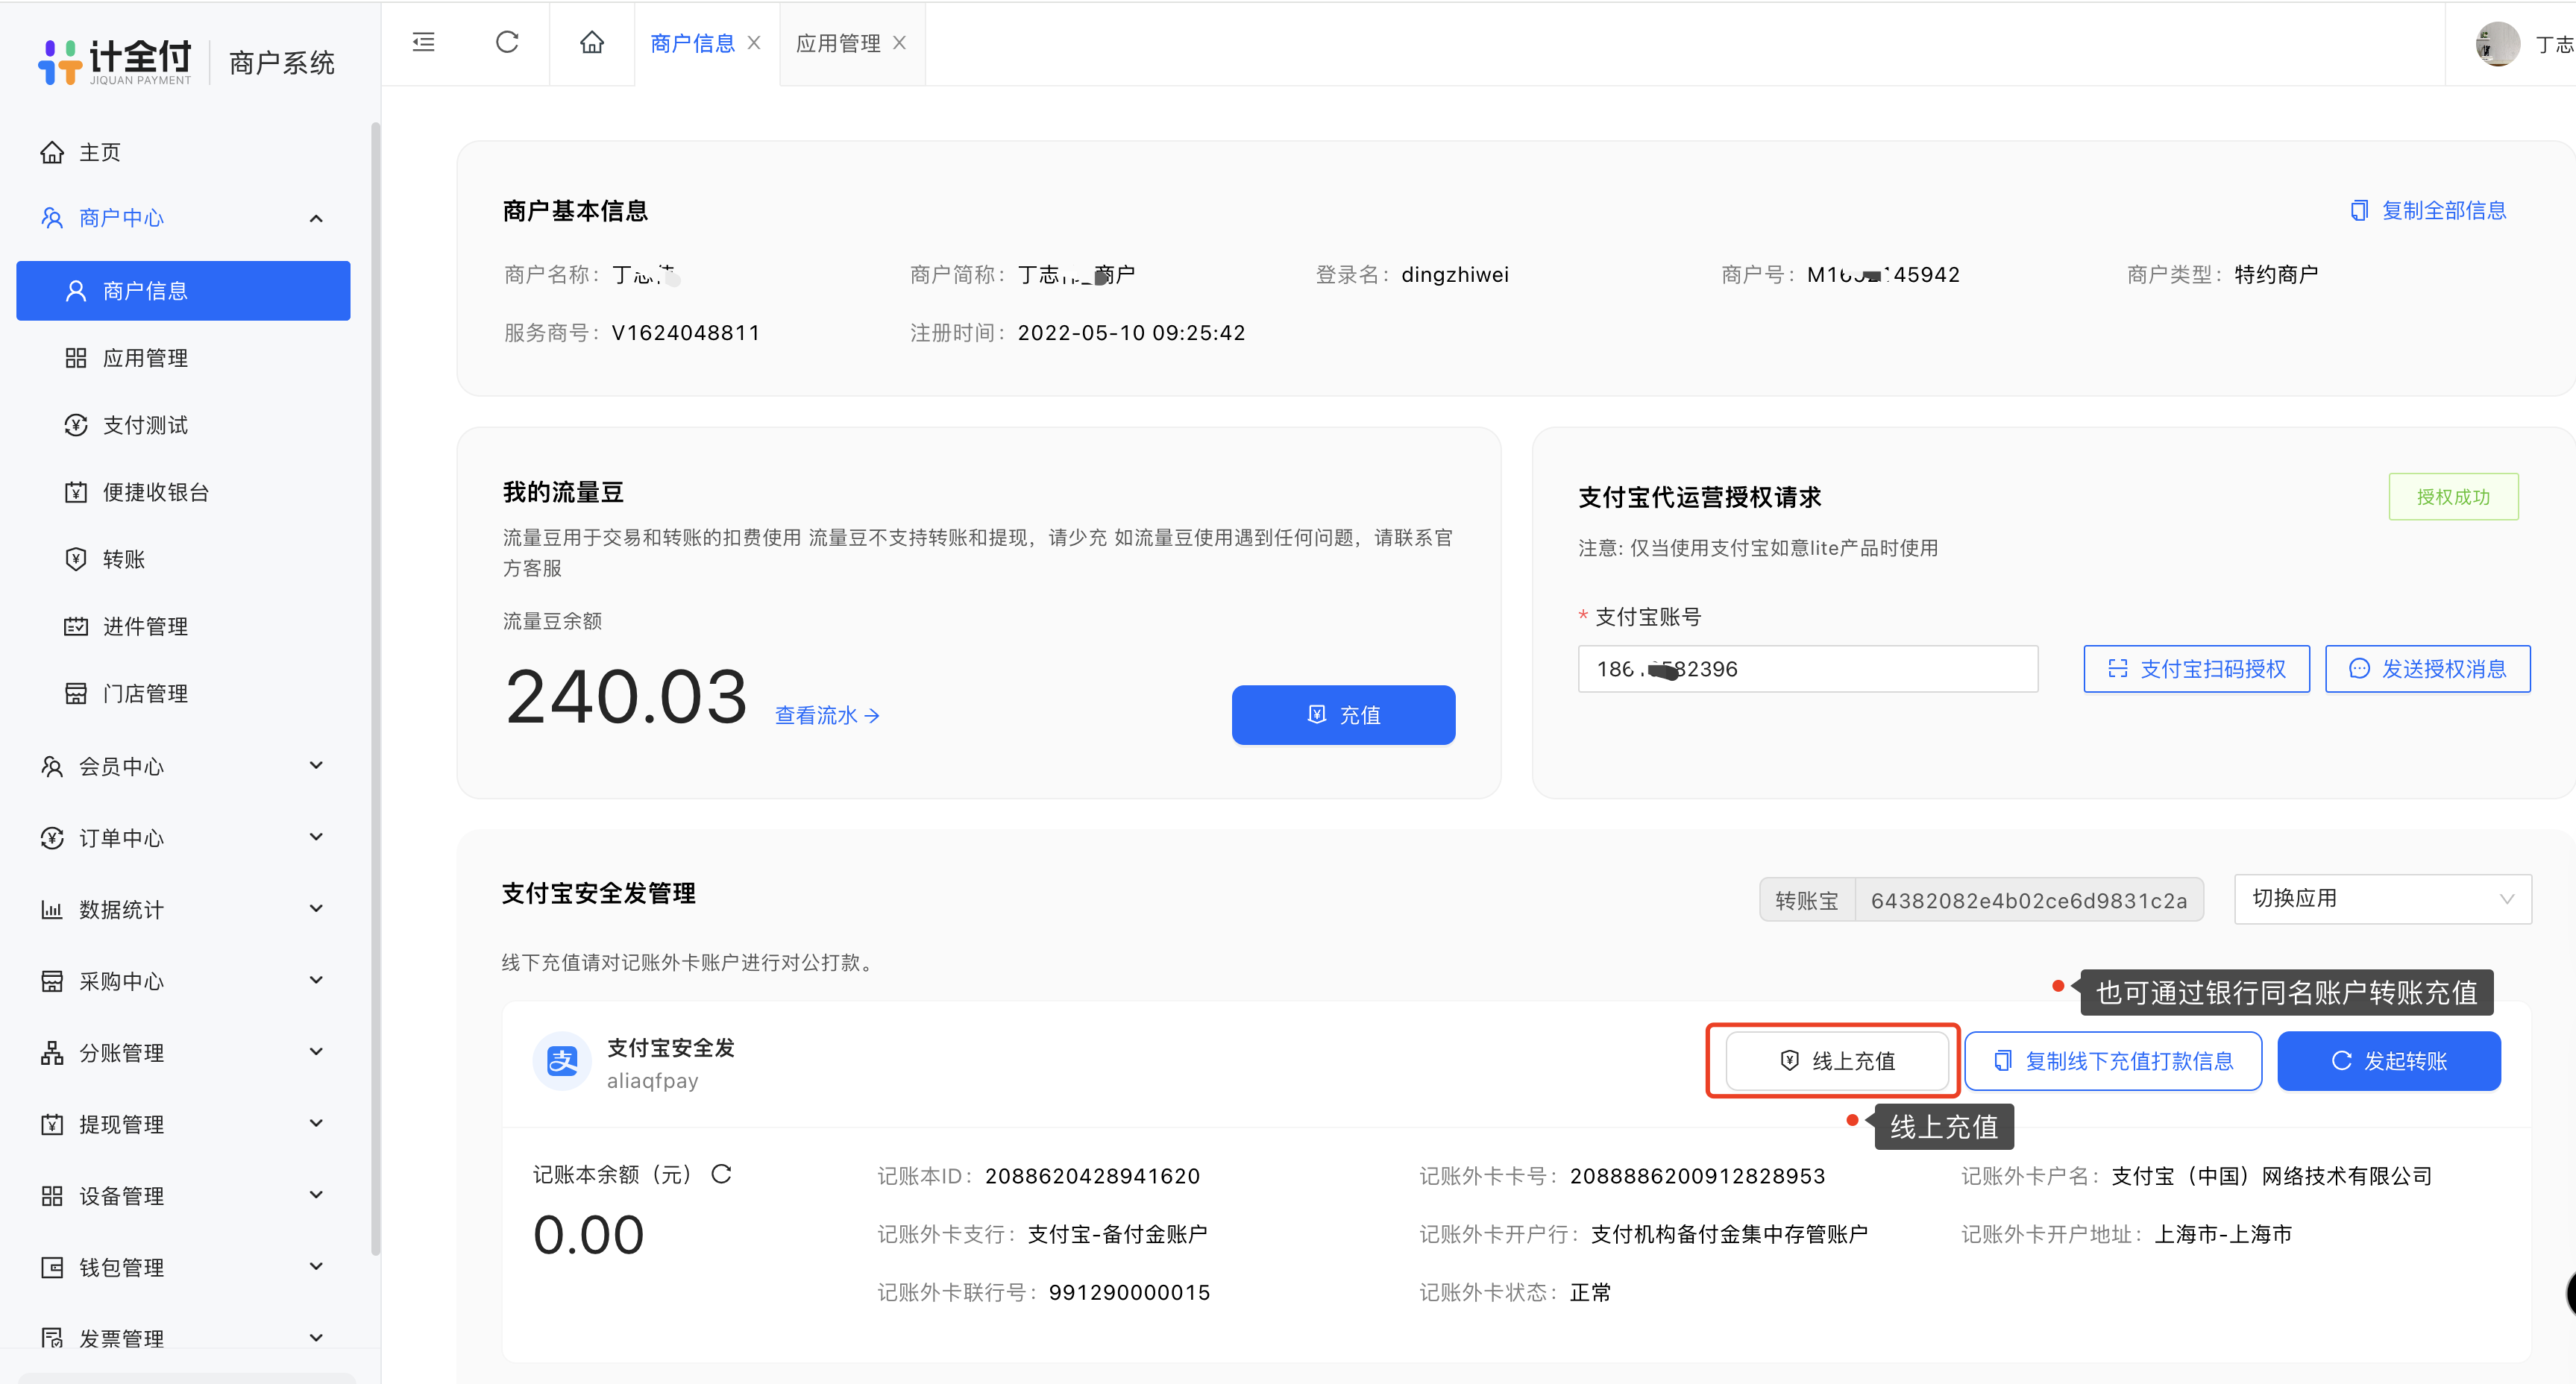Collapse the 商户中心 menu group
Screen dimensions: 2576x1384
[184, 218]
